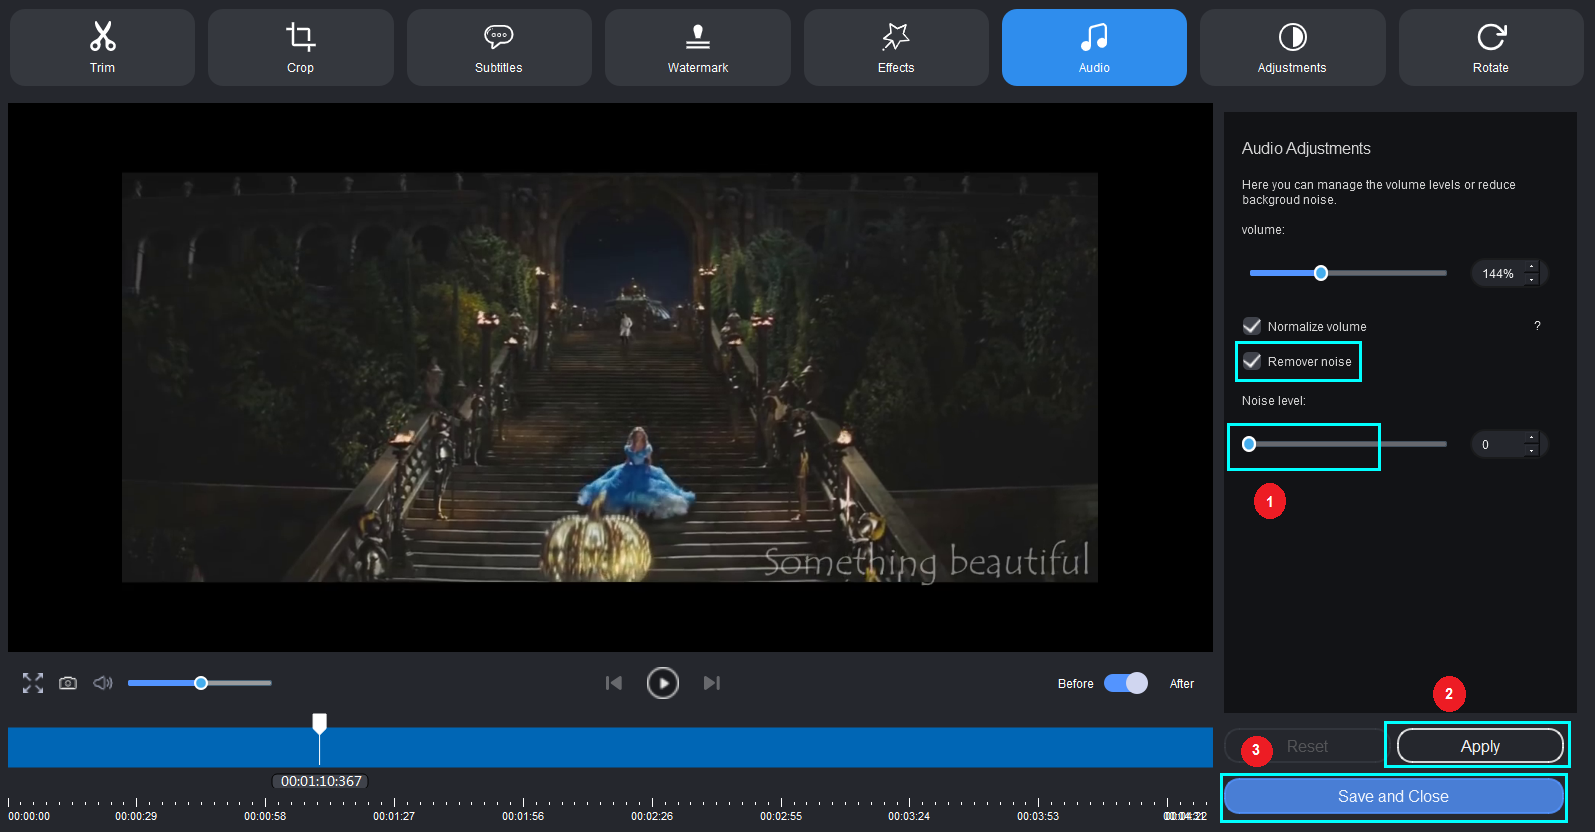This screenshot has width=1595, height=832.
Task: Click the video preview frame
Action: pos(610,377)
